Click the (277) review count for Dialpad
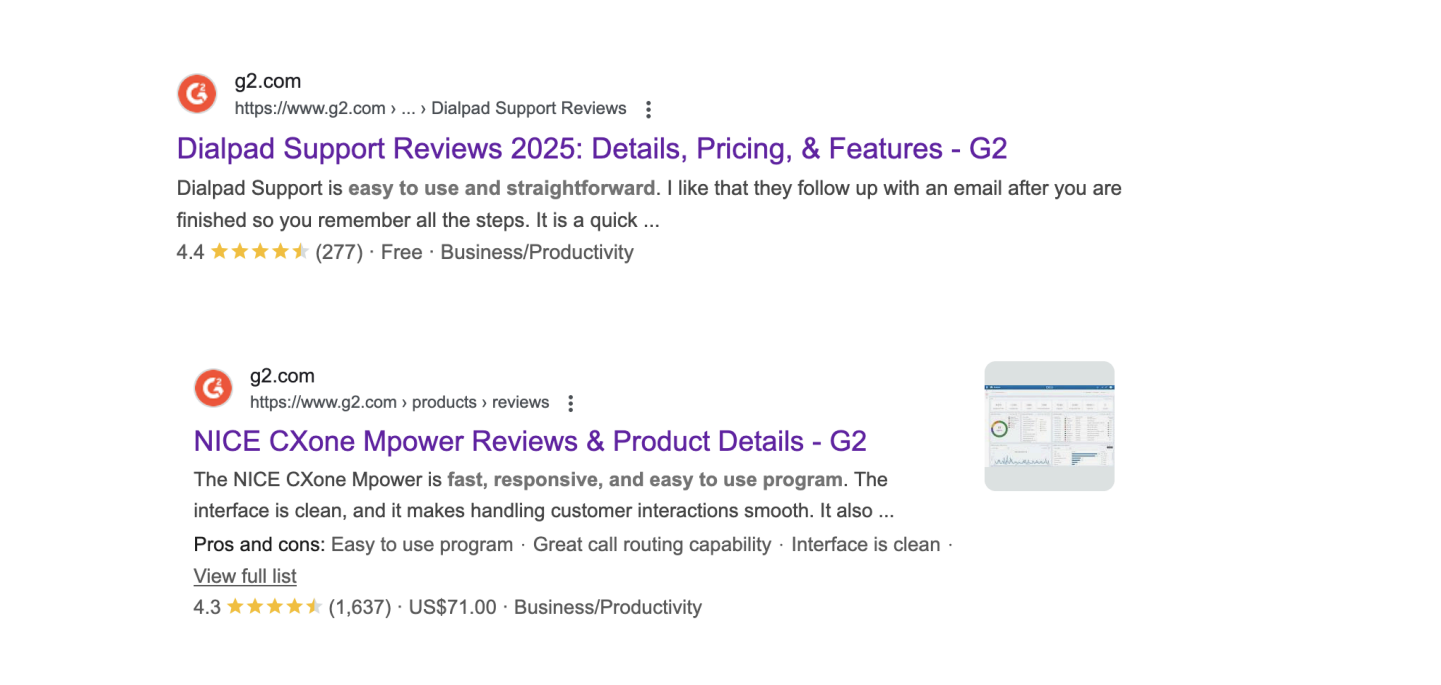 coord(340,251)
